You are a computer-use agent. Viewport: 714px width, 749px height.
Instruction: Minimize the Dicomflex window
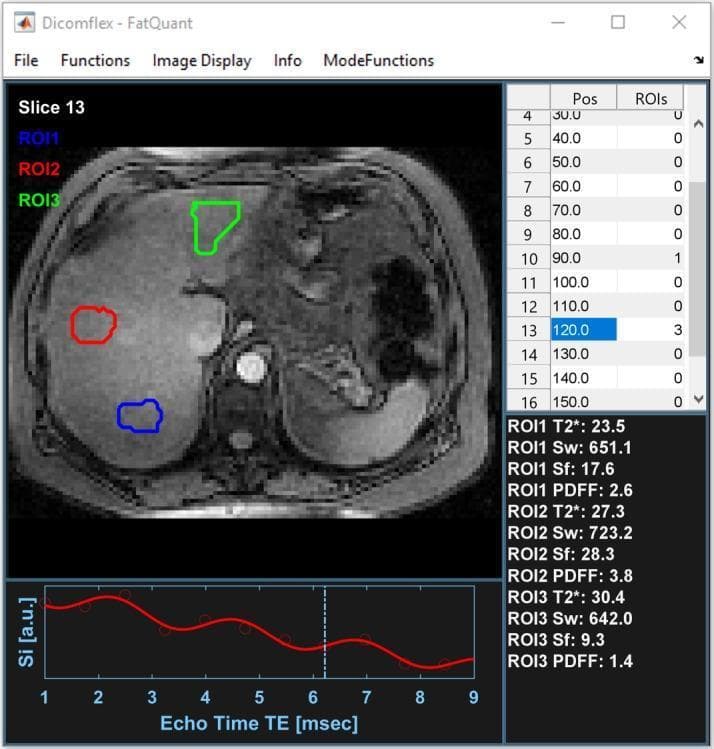(x=558, y=22)
